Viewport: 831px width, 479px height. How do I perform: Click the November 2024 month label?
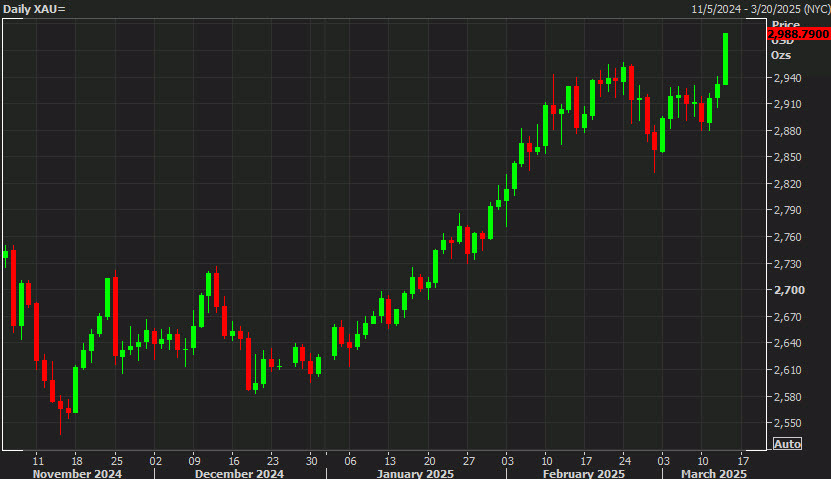[x=77, y=473]
